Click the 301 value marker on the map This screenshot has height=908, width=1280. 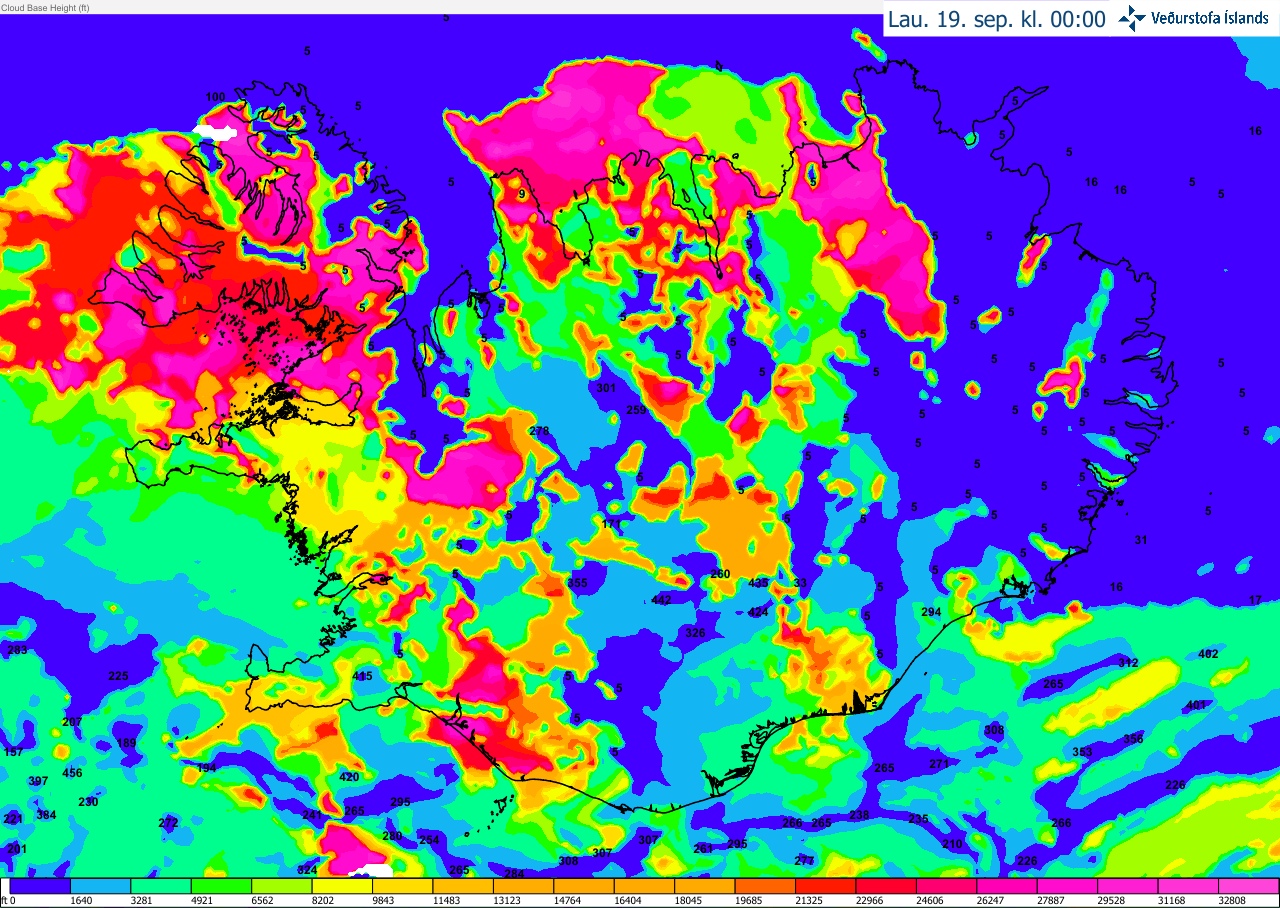[x=606, y=387]
